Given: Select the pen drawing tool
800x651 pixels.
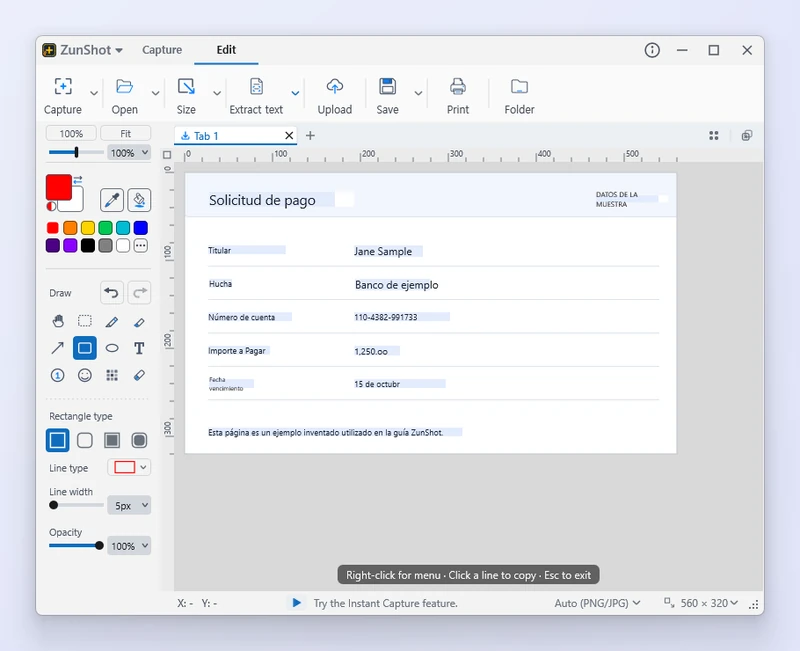Looking at the screenshot, I should click(112, 321).
